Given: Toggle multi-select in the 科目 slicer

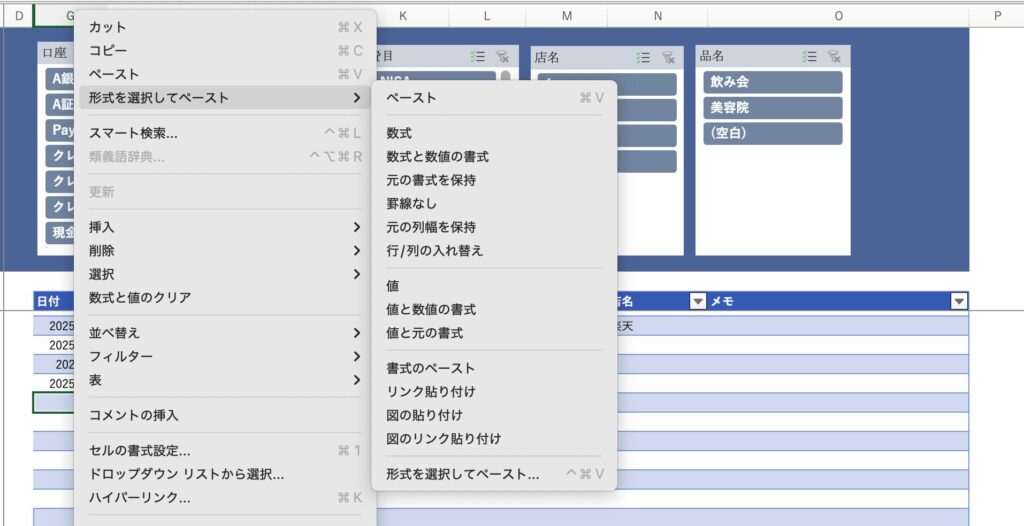Looking at the screenshot, I should click(x=478, y=57).
